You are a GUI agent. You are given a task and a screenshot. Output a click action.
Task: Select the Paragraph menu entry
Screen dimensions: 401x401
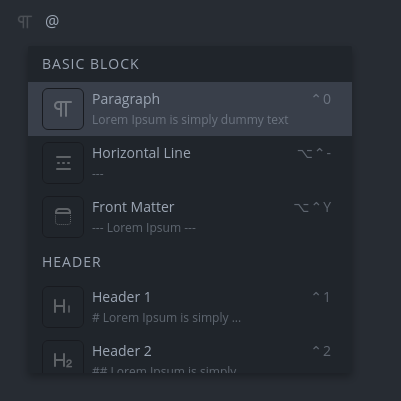pos(190,109)
